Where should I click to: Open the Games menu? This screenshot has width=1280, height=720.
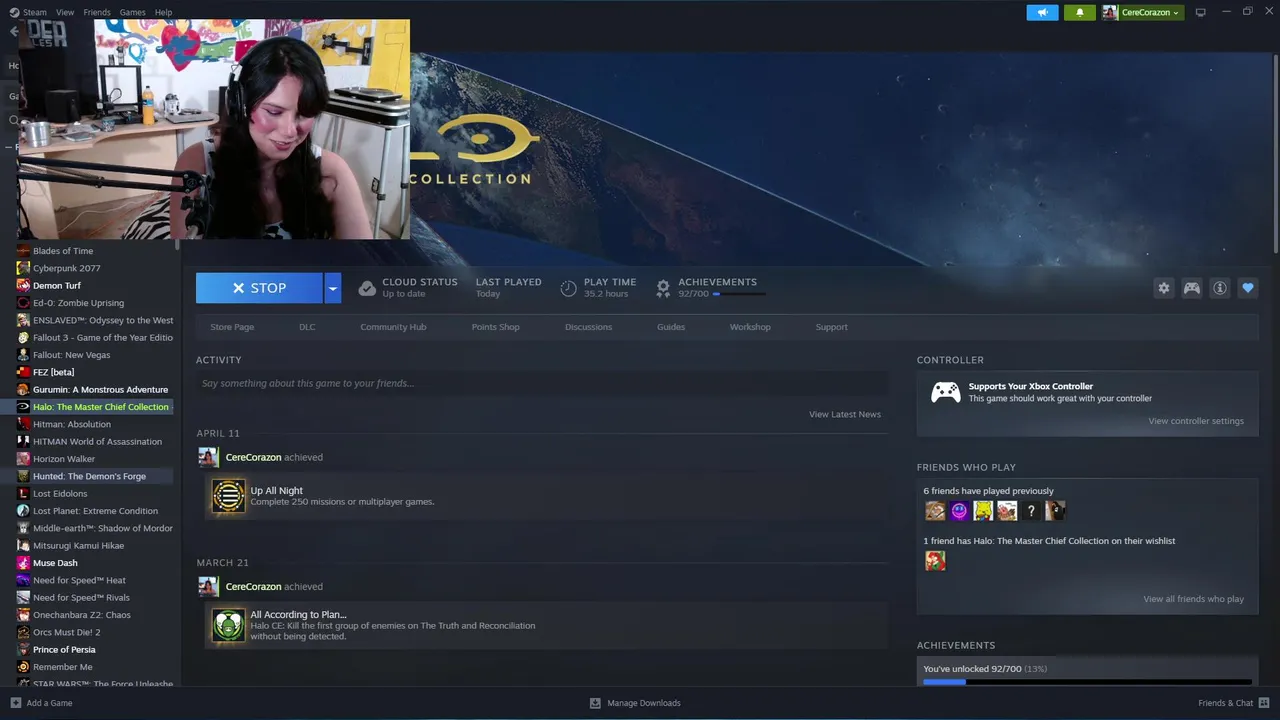pos(132,13)
